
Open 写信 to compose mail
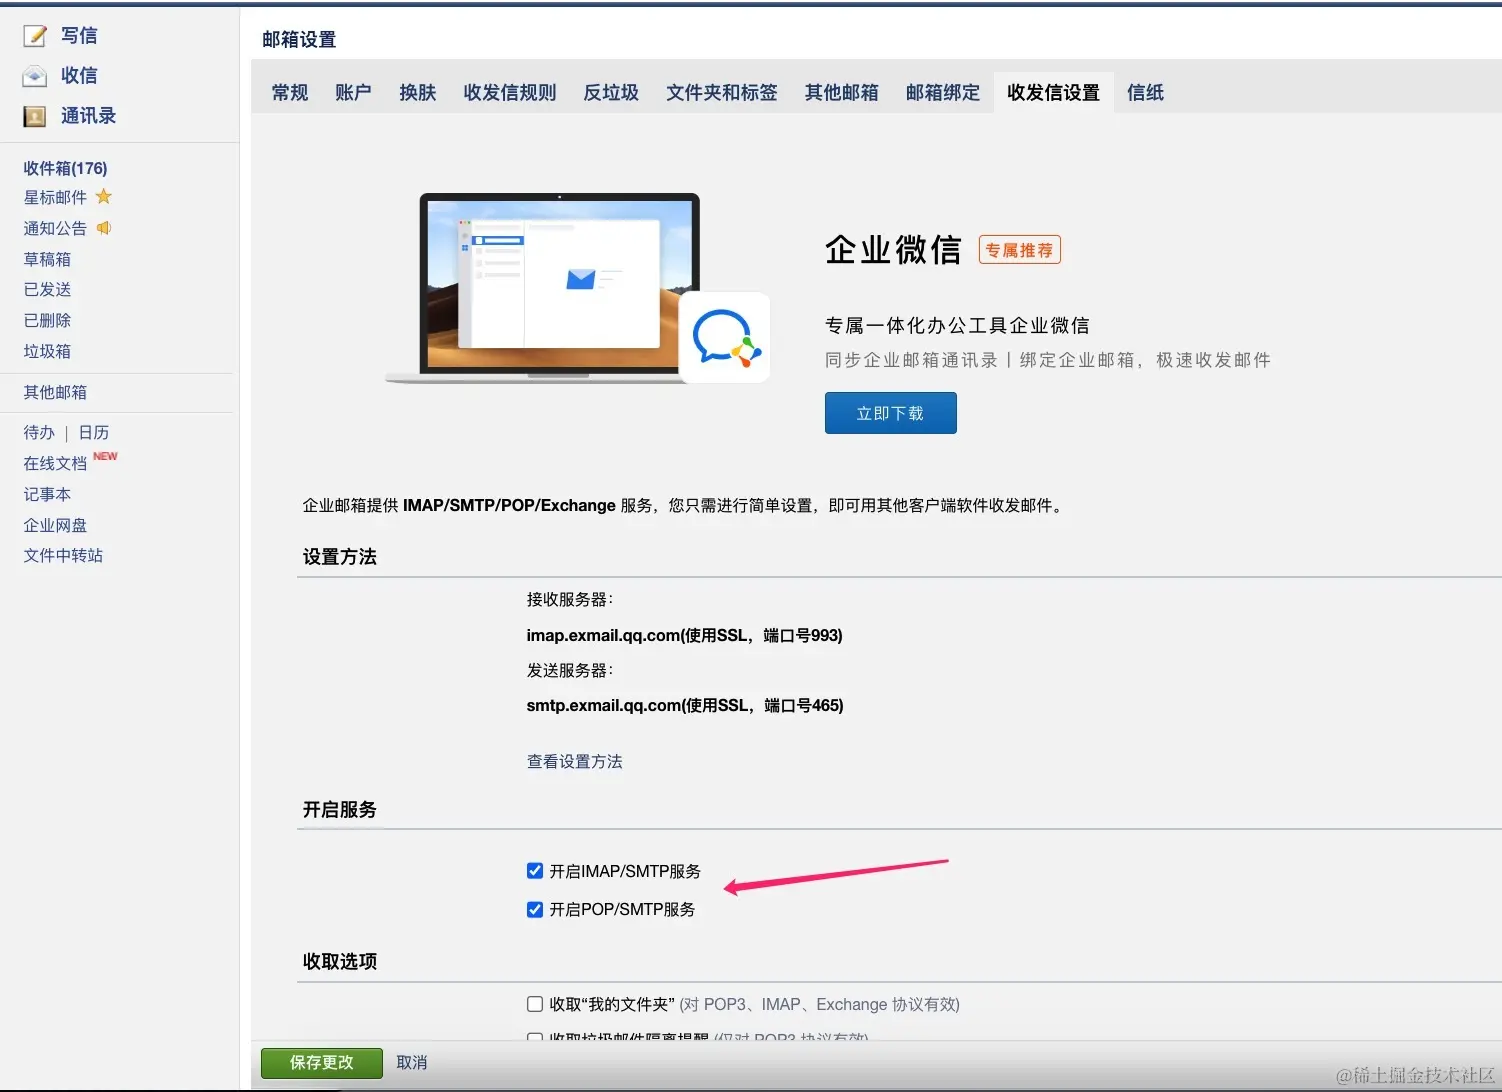point(79,36)
